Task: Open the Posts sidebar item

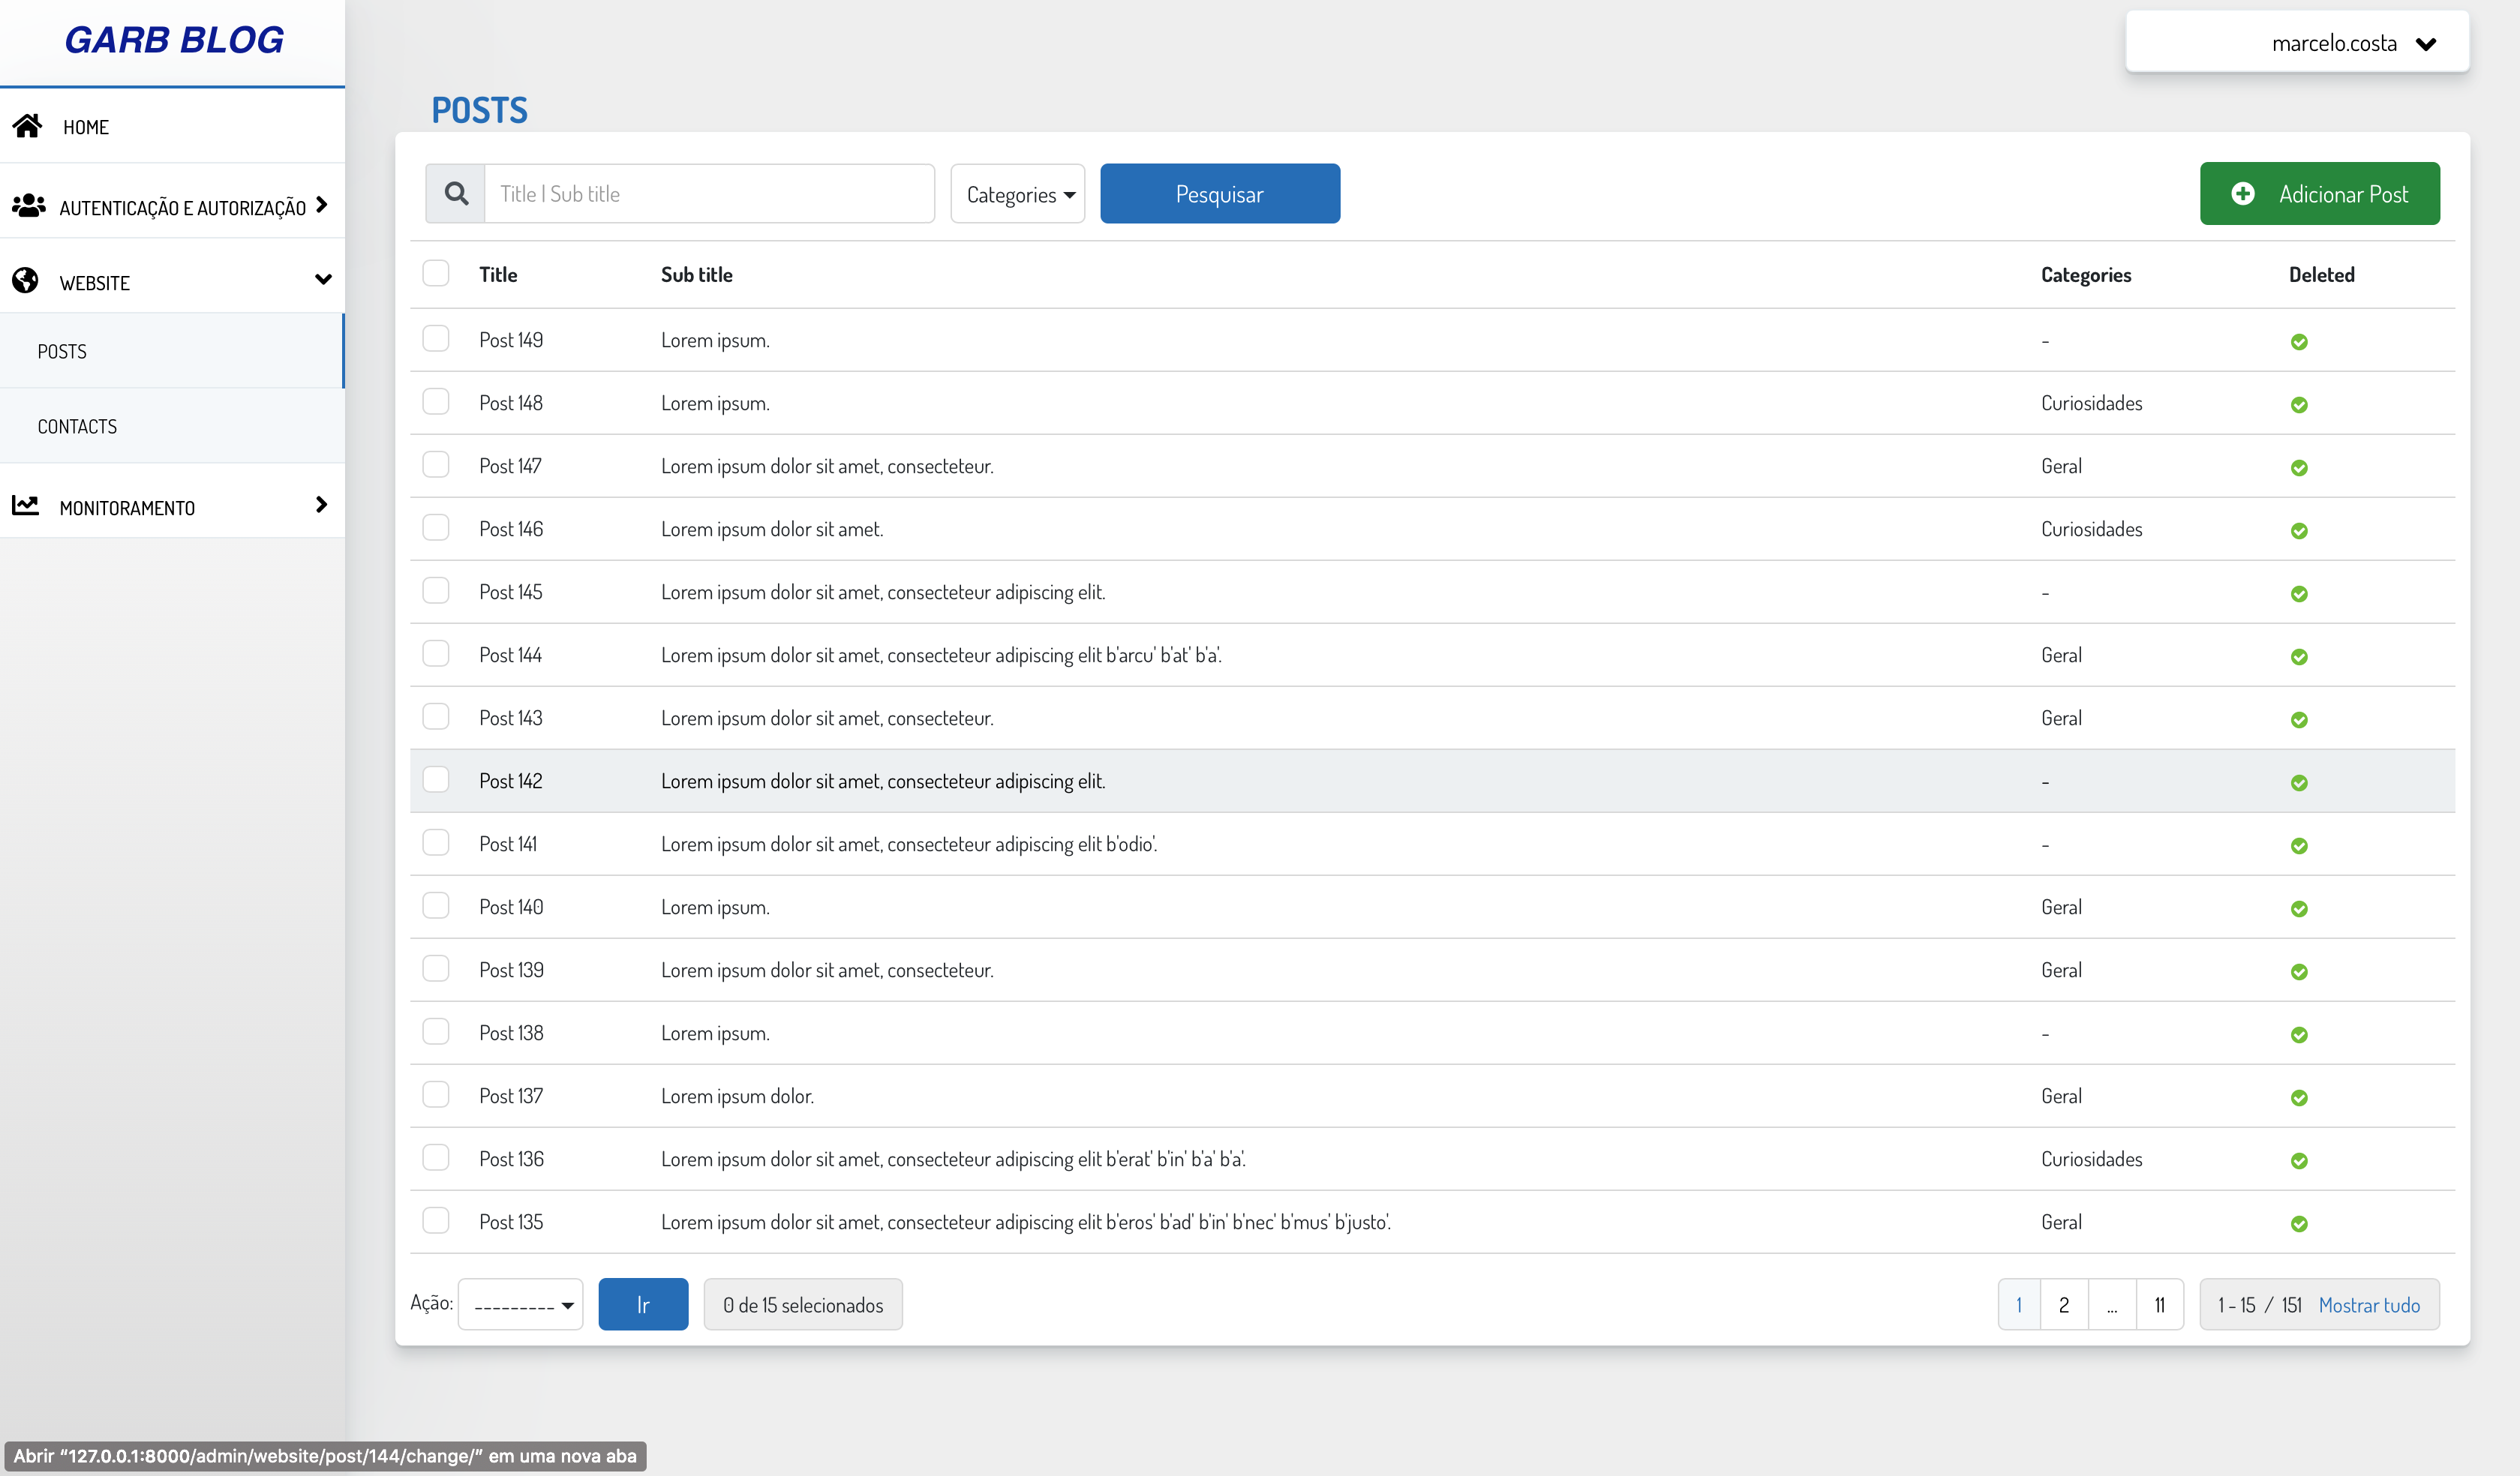Action: 171,351
